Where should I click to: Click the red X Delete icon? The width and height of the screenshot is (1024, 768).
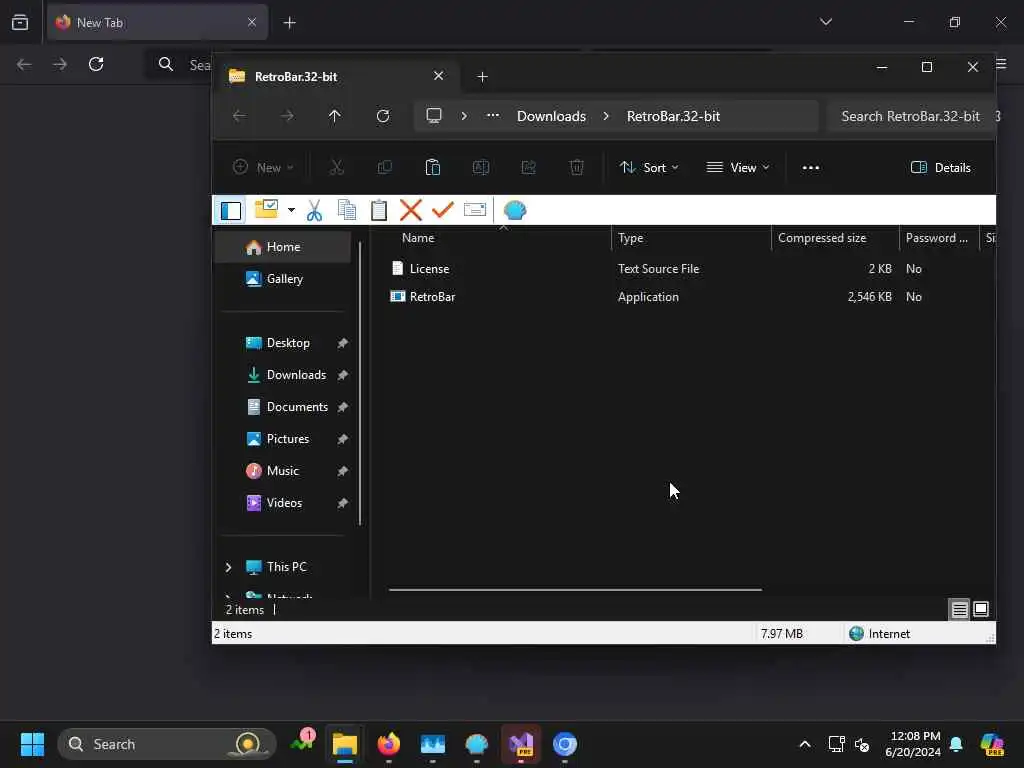[x=411, y=210]
